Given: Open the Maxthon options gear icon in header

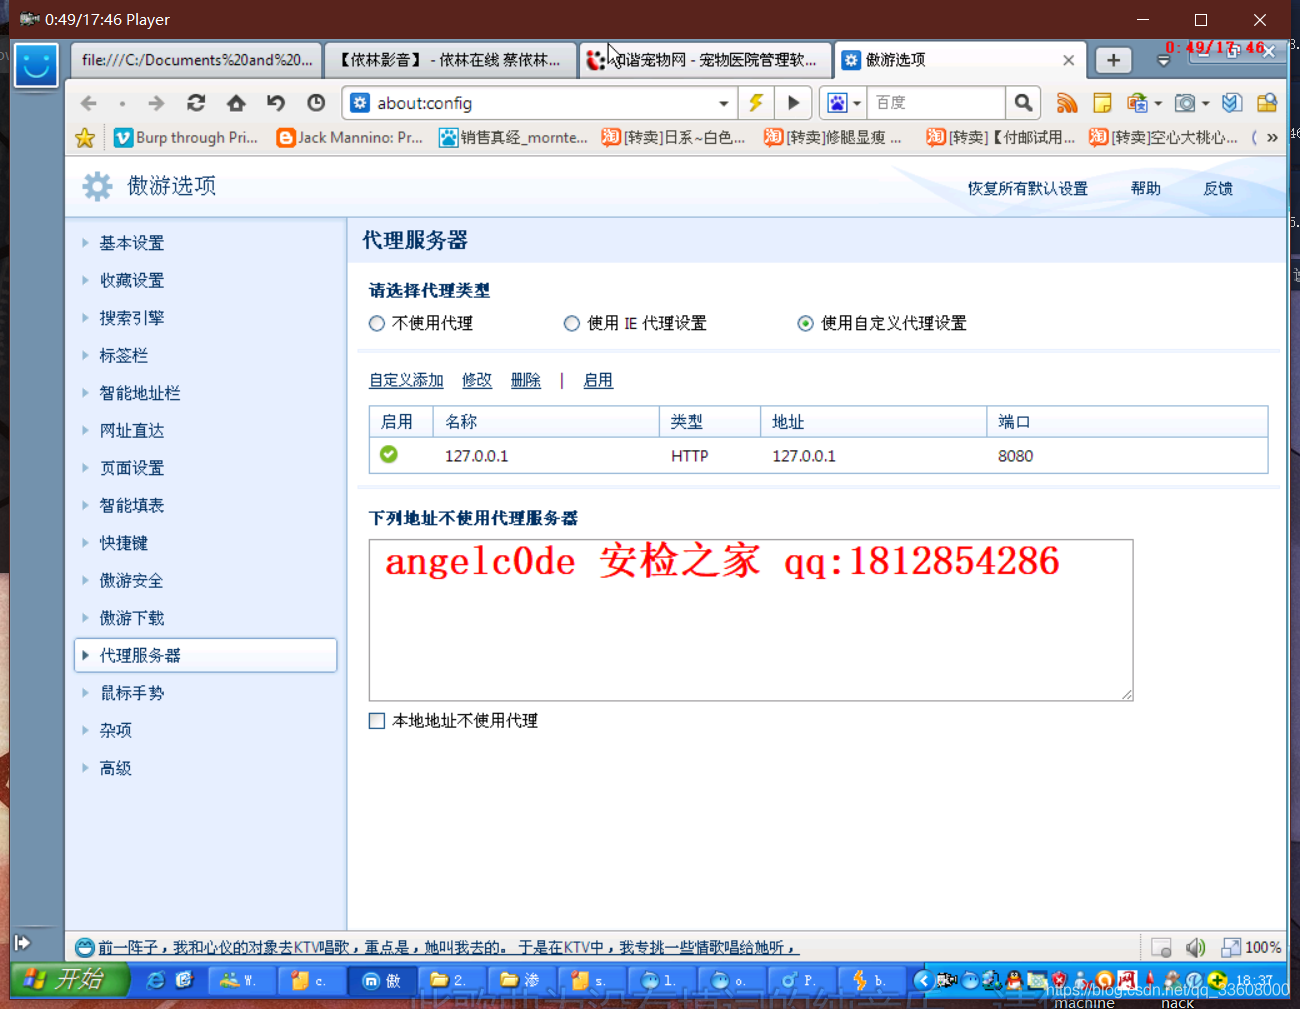Looking at the screenshot, I should 97,186.
